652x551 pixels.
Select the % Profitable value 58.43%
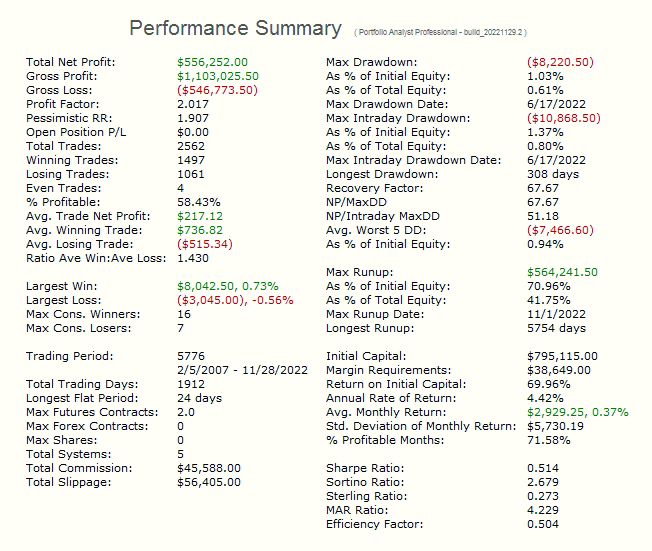198,202
